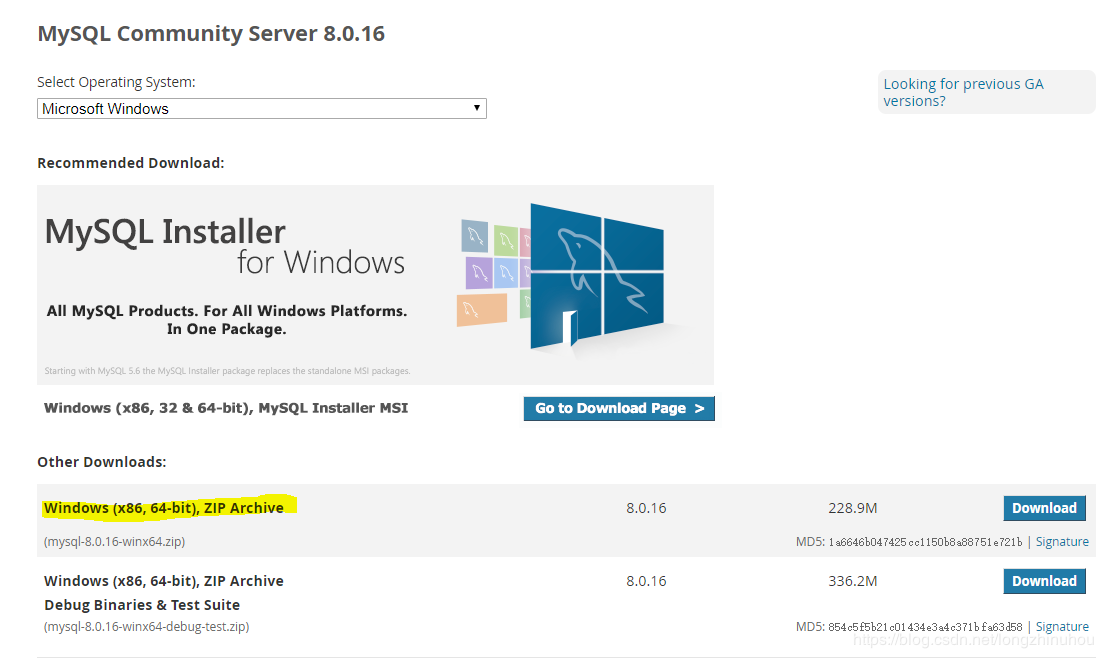Viewport: 1103px width, 658px height.
Task: Follow the Looking for previous GA versions link
Action: point(963,92)
